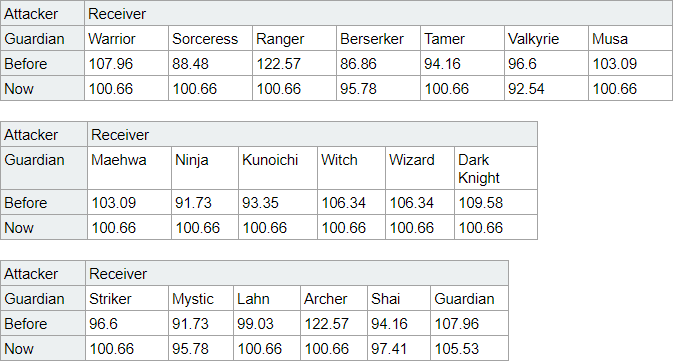This screenshot has height=362, width=674.
Task: Select Wizard's Now value in second table
Action: (x=420, y=227)
